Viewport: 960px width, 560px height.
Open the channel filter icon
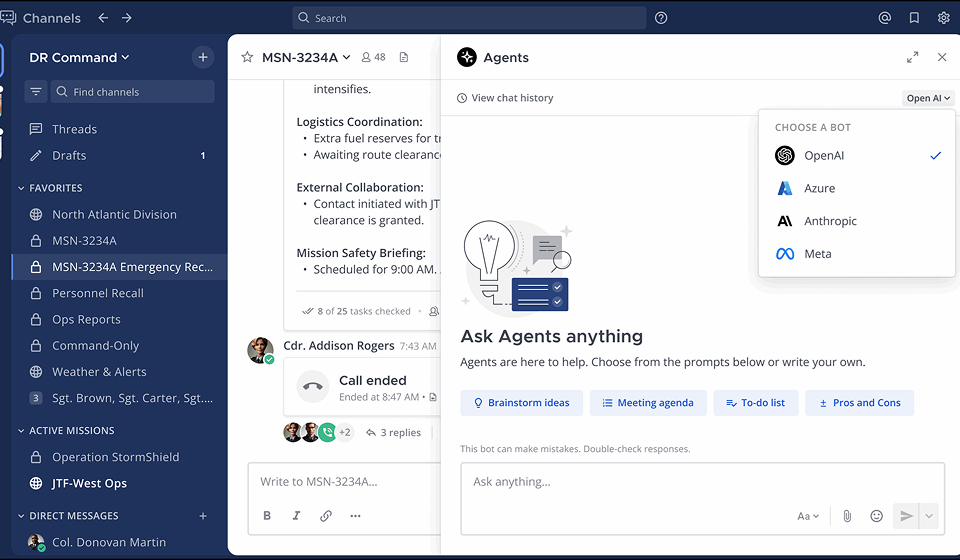[36, 92]
